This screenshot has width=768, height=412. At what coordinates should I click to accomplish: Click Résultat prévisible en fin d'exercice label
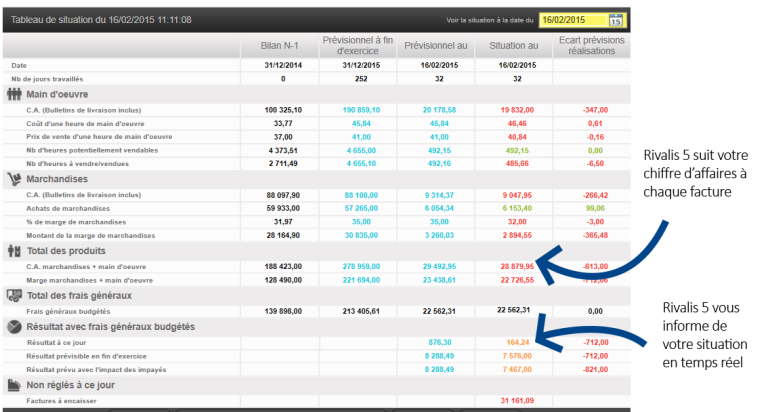(87, 356)
